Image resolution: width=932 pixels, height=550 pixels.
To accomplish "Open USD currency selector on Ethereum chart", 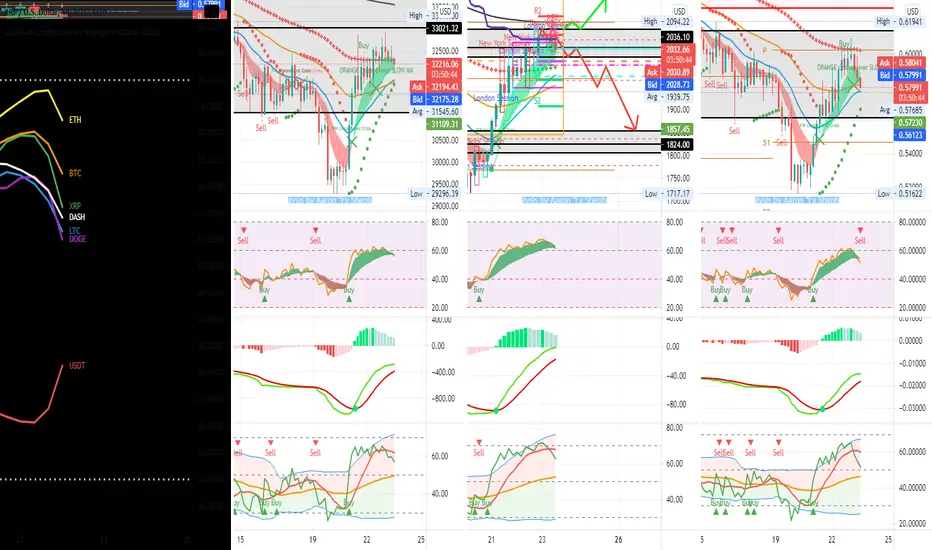I will coord(679,11).
